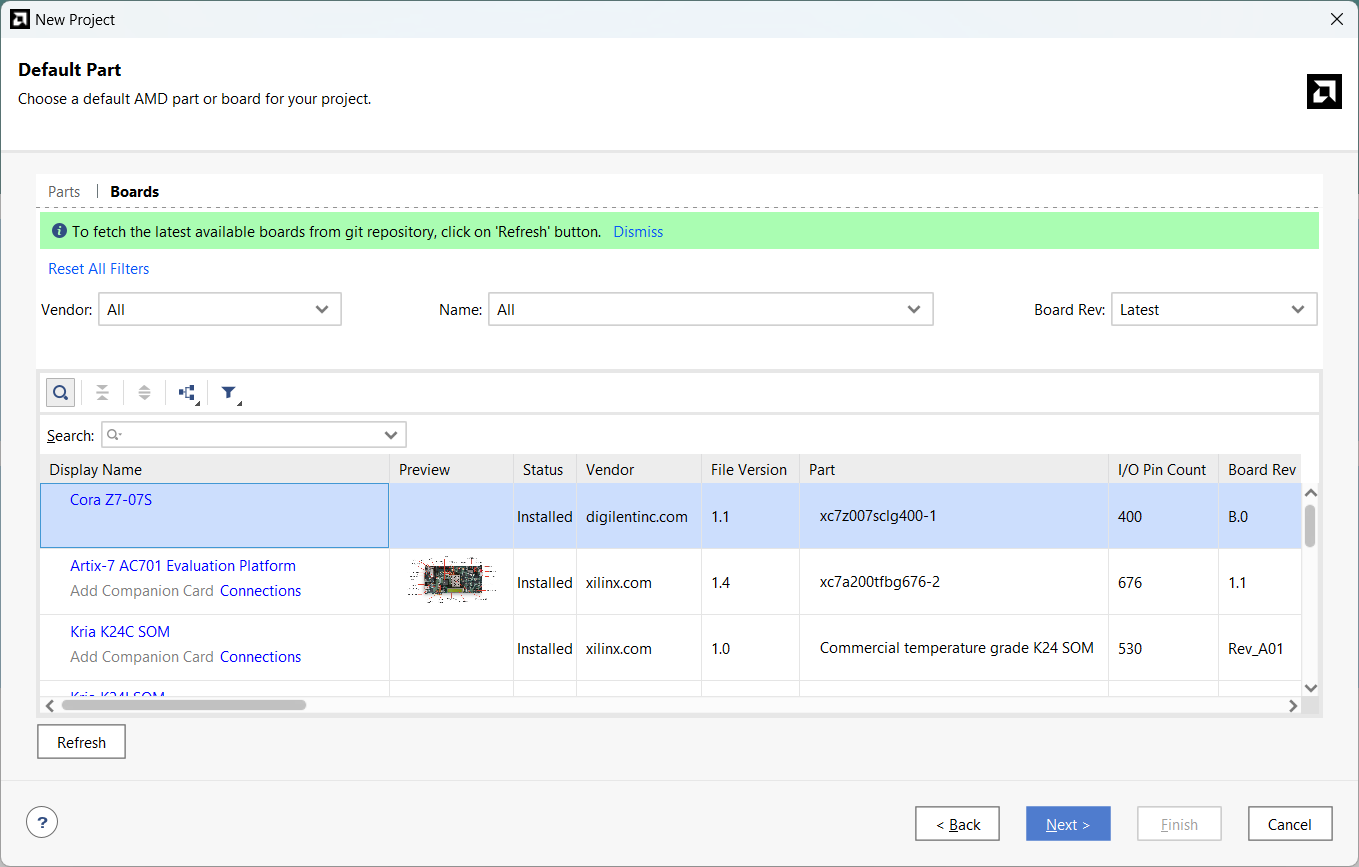The image size is (1359, 867).
Task: Click the expand all rows icon
Action: click(144, 393)
